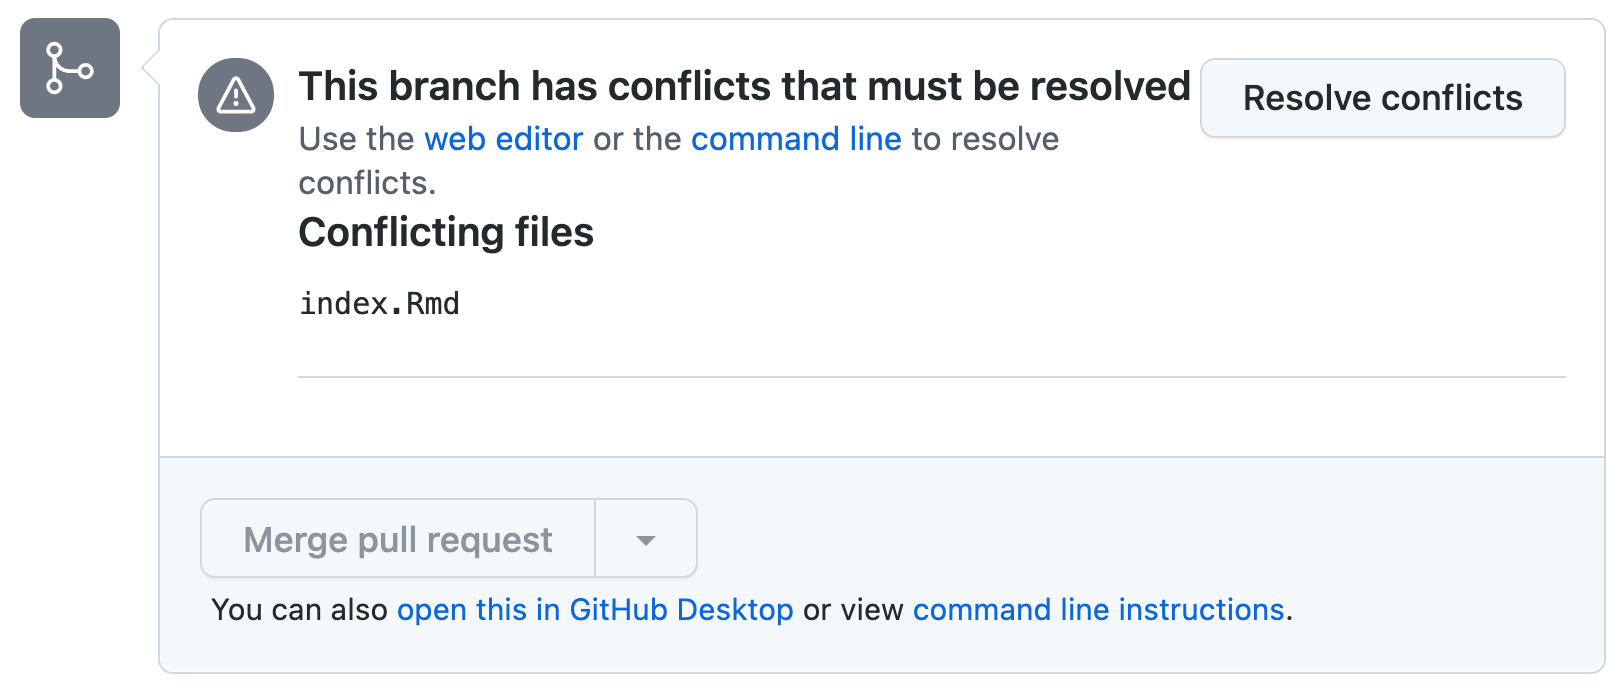Click the Merge pull request button
1620x688 pixels.
coord(398,539)
